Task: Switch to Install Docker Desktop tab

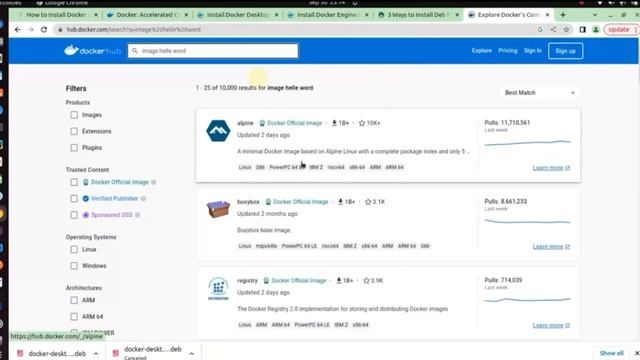Action: tap(238, 15)
